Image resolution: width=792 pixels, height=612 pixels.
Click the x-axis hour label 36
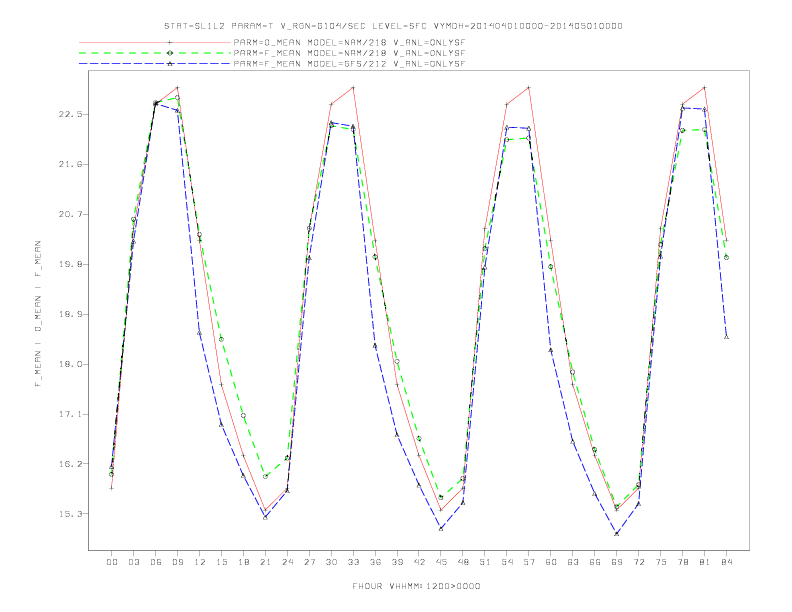[375, 562]
